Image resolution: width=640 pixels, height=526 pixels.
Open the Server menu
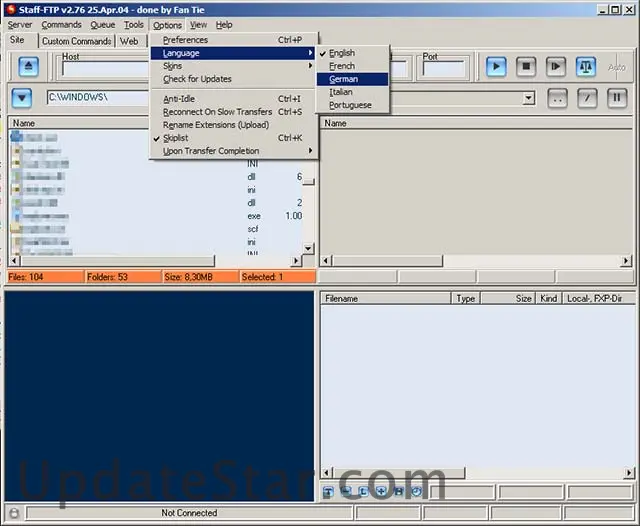coord(20,25)
